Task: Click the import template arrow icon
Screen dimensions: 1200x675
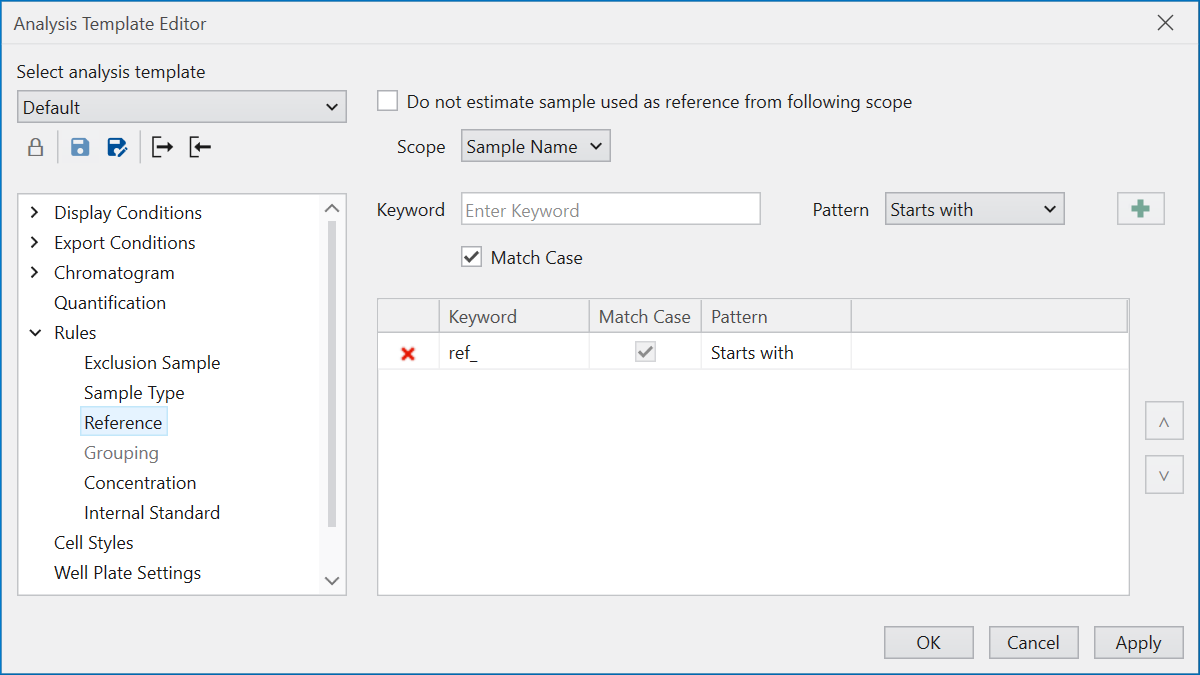Action: tap(200, 148)
